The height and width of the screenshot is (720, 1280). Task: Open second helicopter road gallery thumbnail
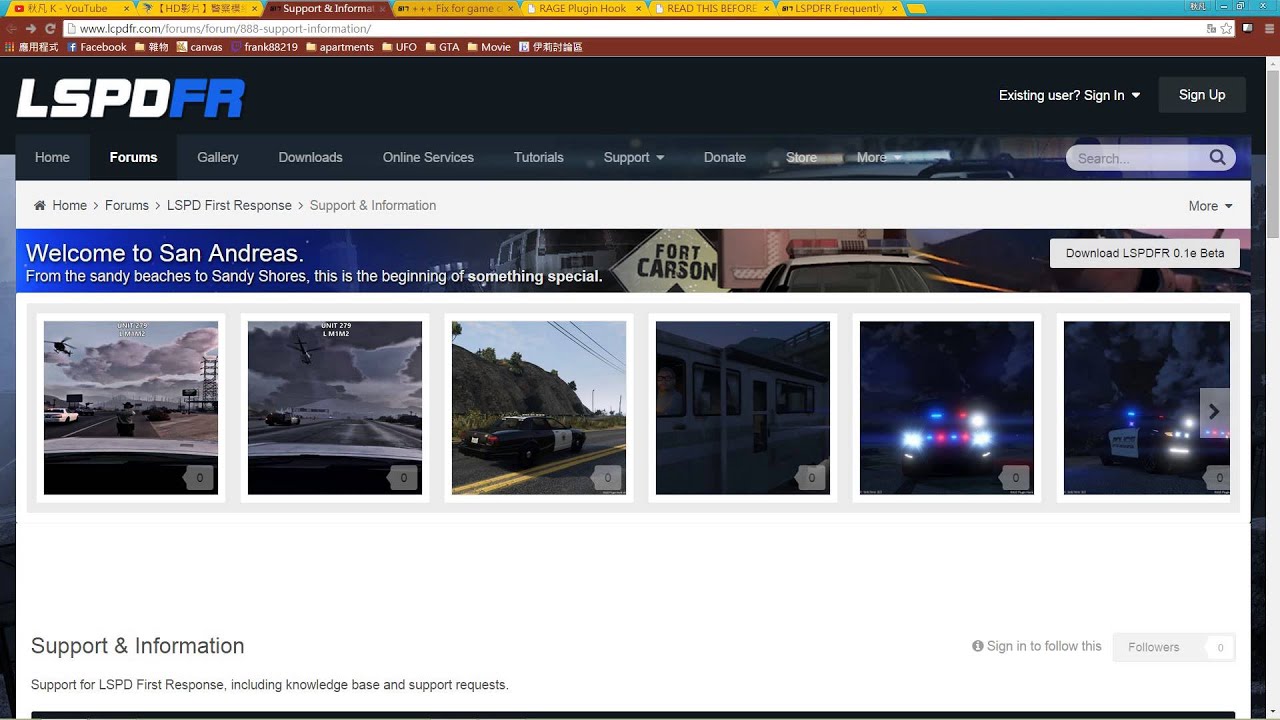pyautogui.click(x=335, y=408)
